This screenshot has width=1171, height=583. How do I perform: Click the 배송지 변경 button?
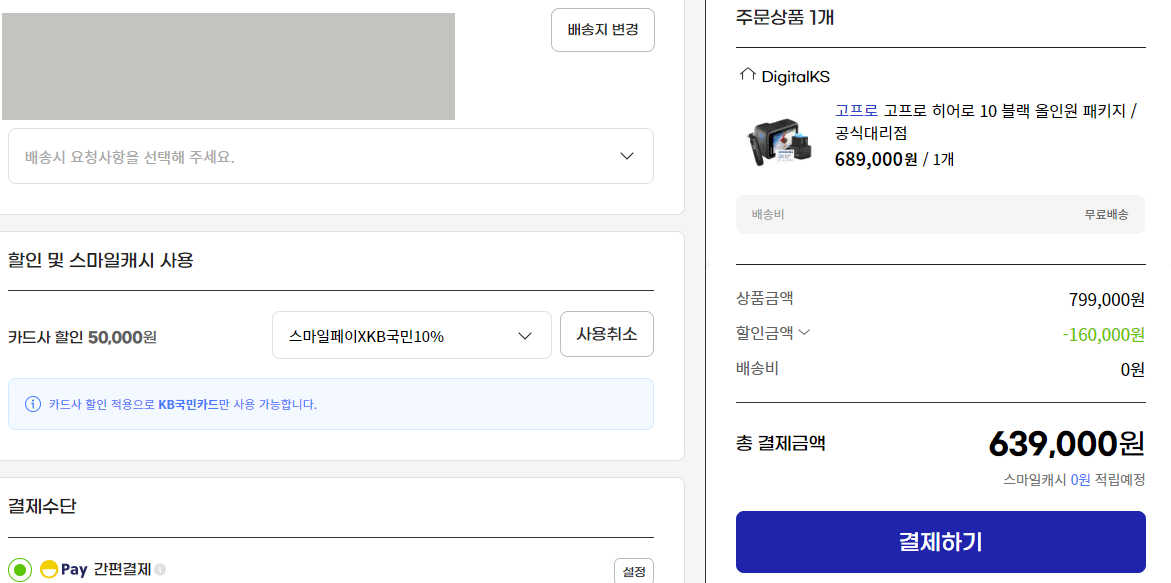603,30
